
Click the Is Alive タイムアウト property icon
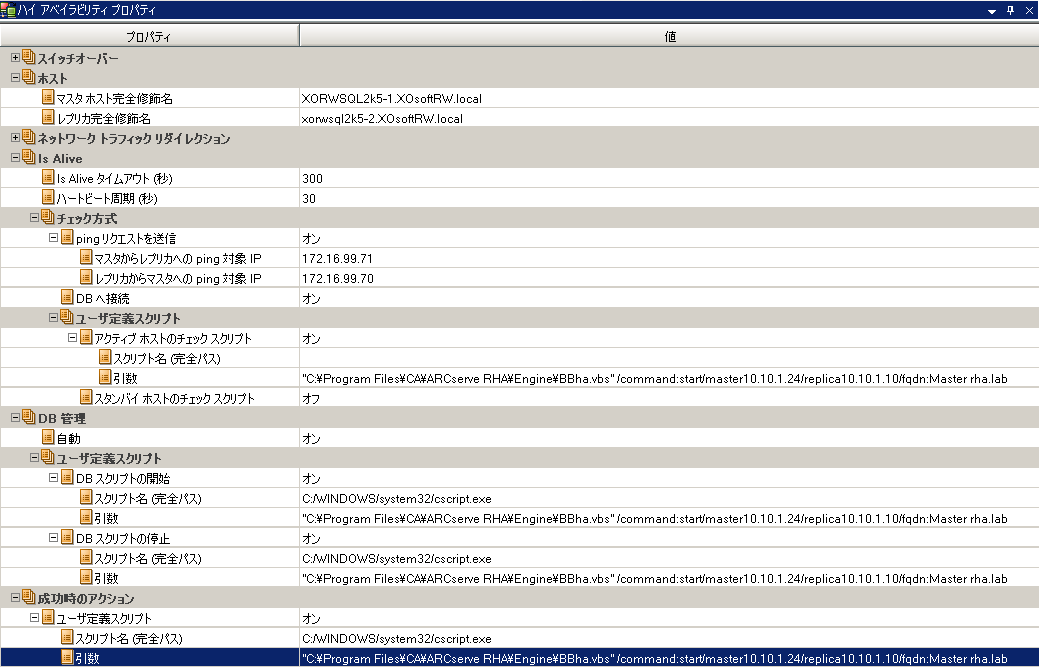[x=48, y=177]
